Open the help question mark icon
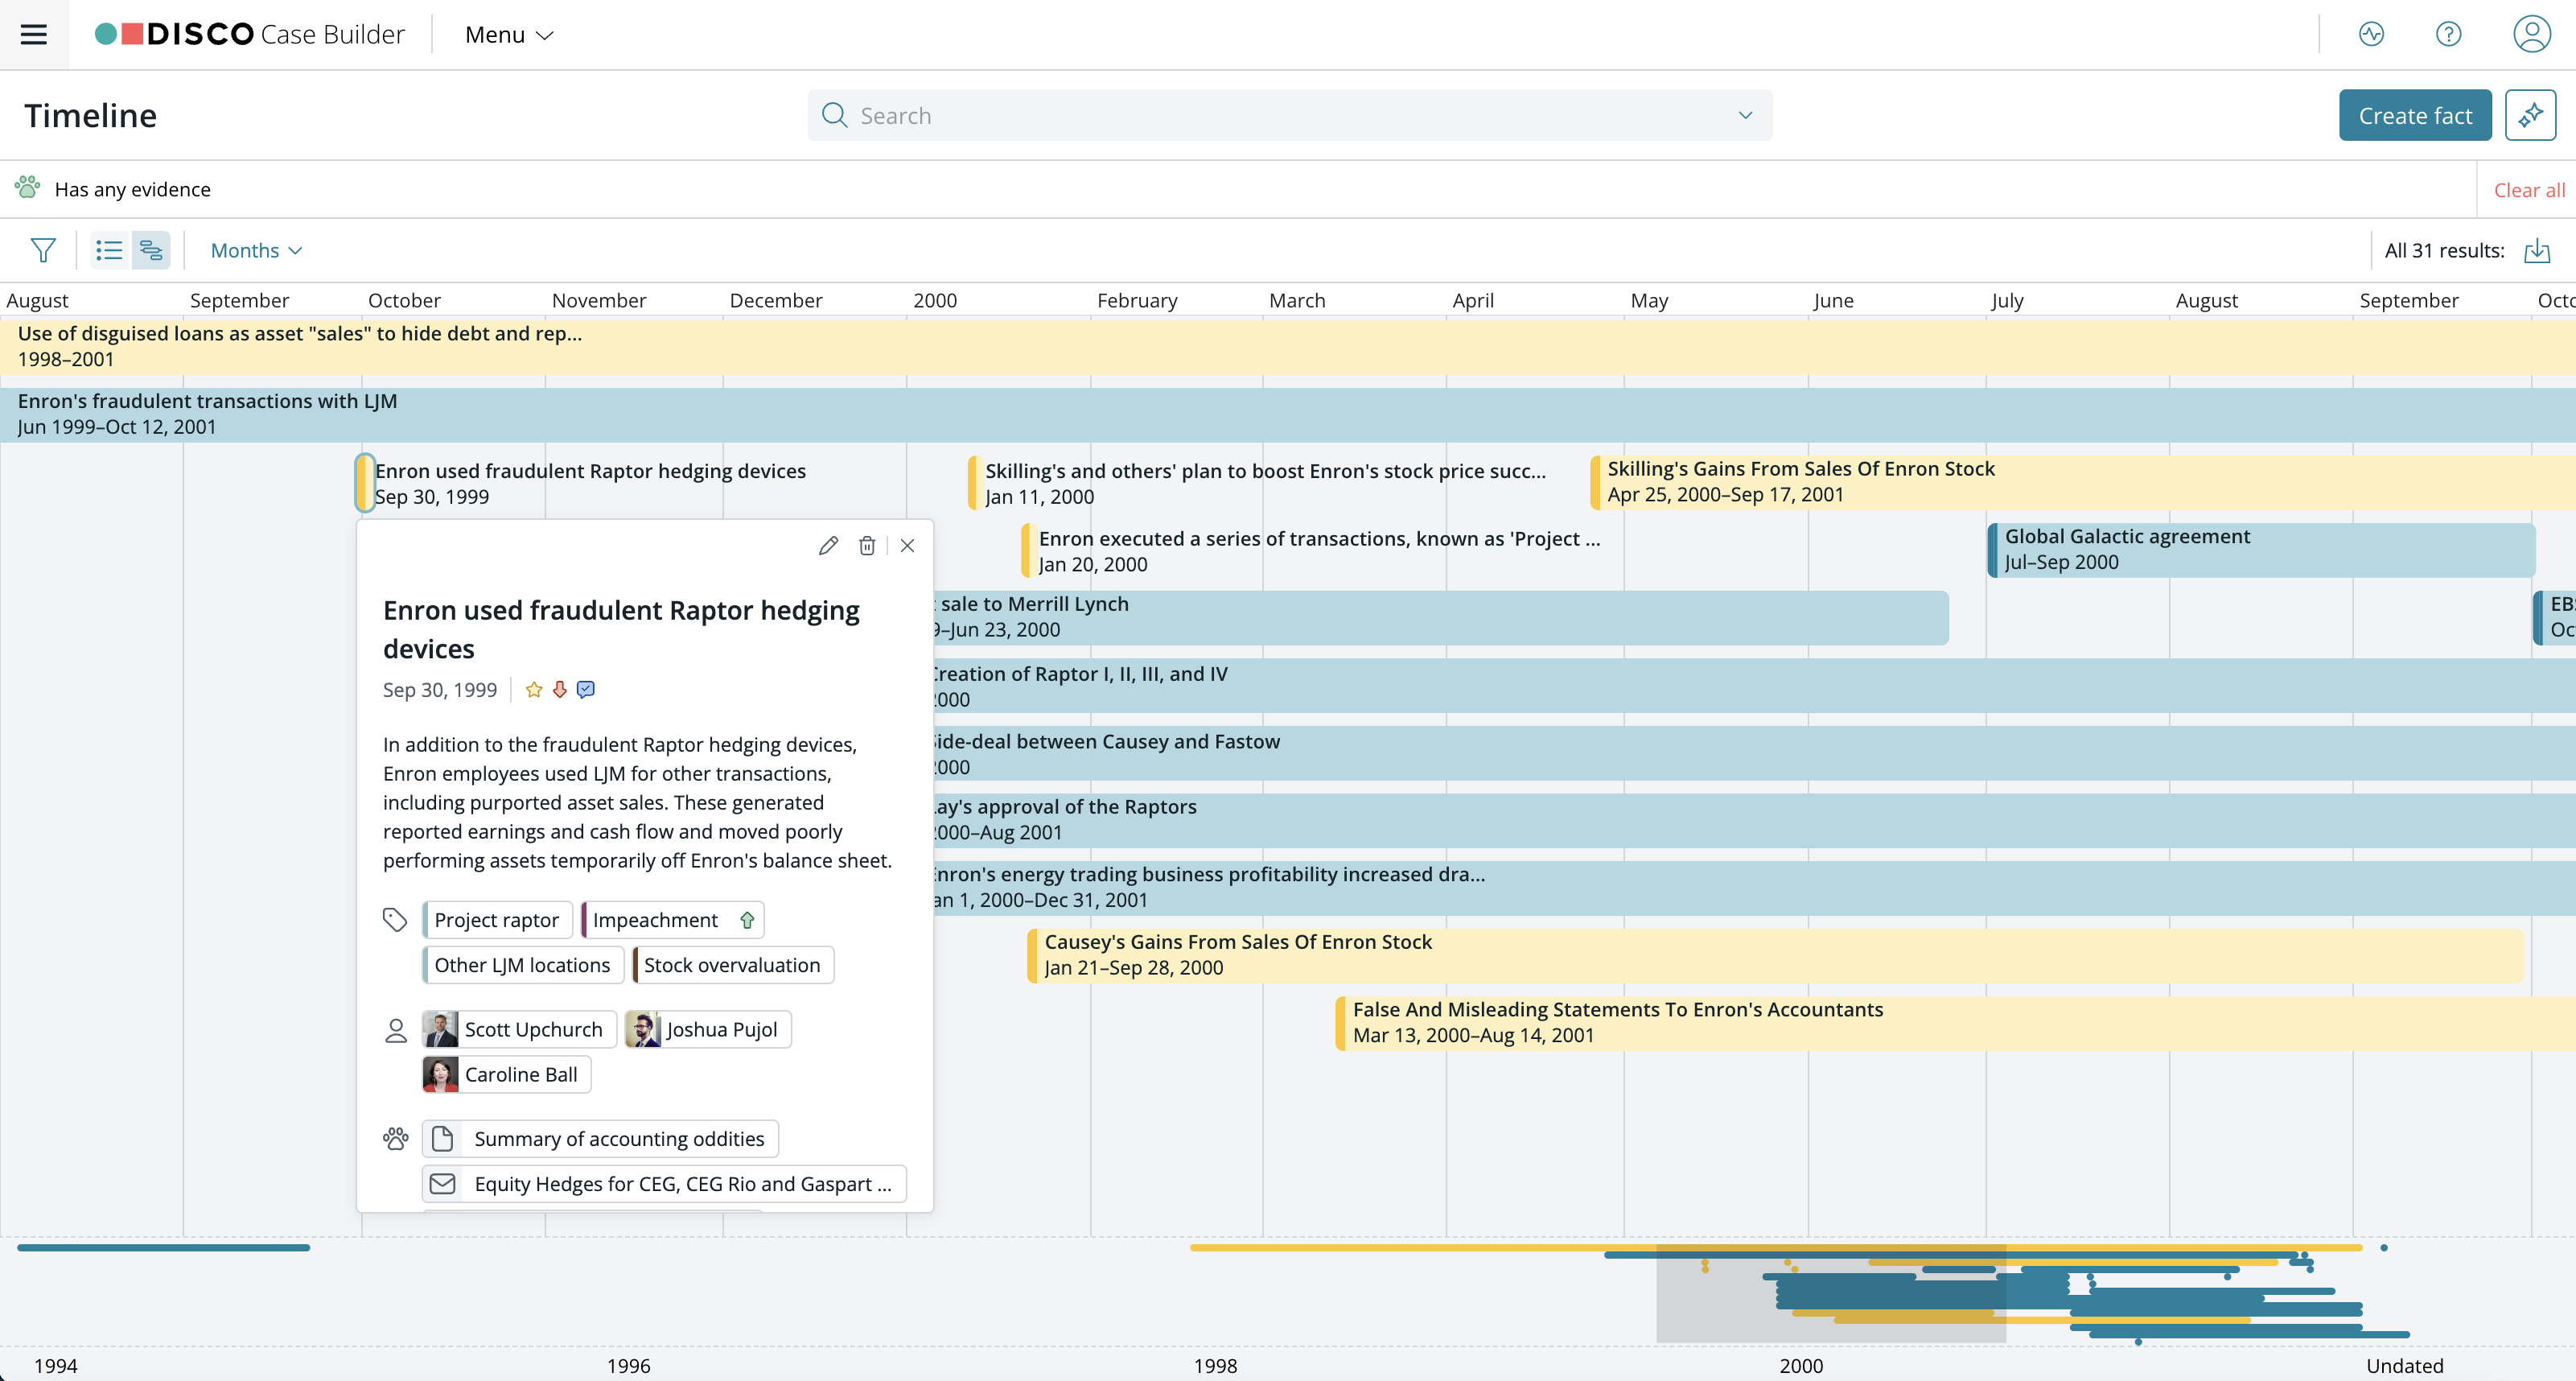The width and height of the screenshot is (2576, 1381). coord(2448,34)
